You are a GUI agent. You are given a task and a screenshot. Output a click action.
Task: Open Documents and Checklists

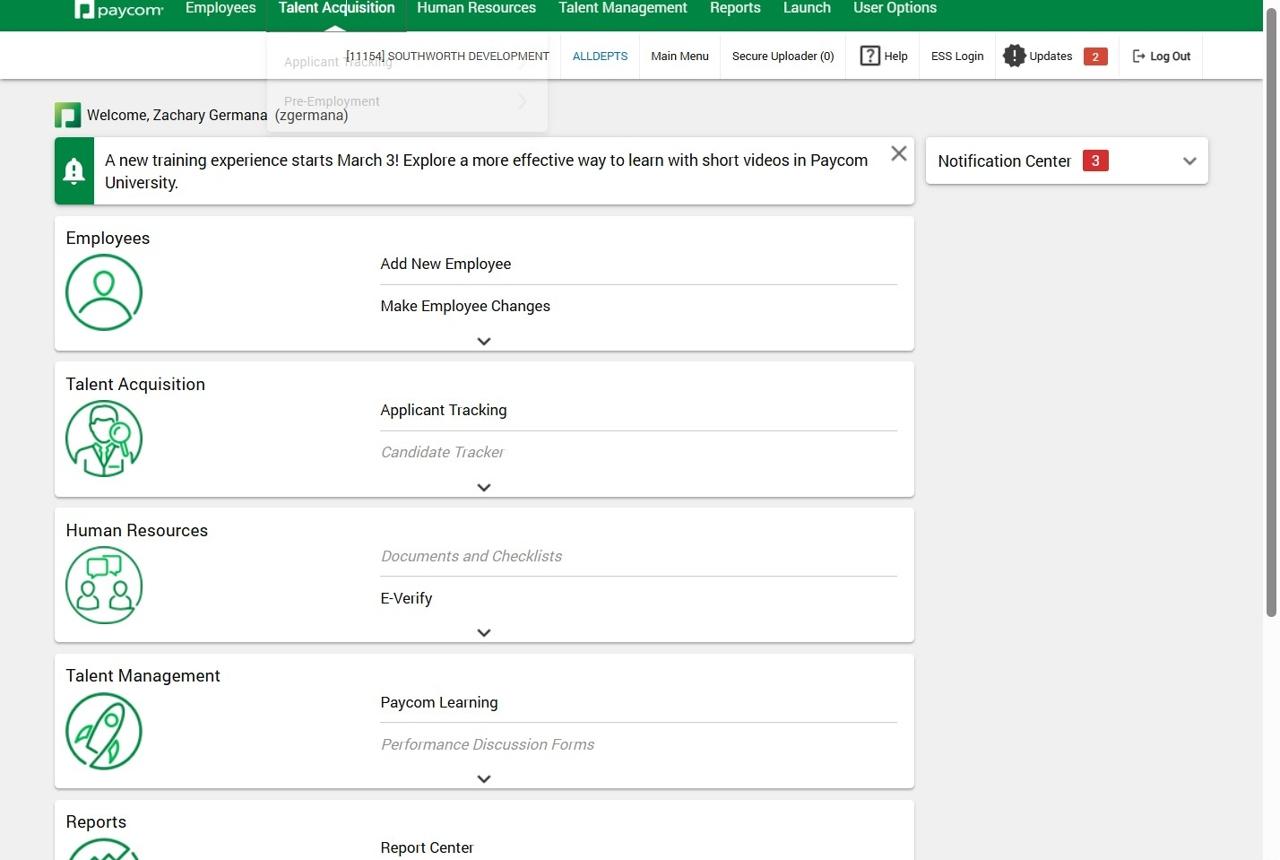coord(471,556)
